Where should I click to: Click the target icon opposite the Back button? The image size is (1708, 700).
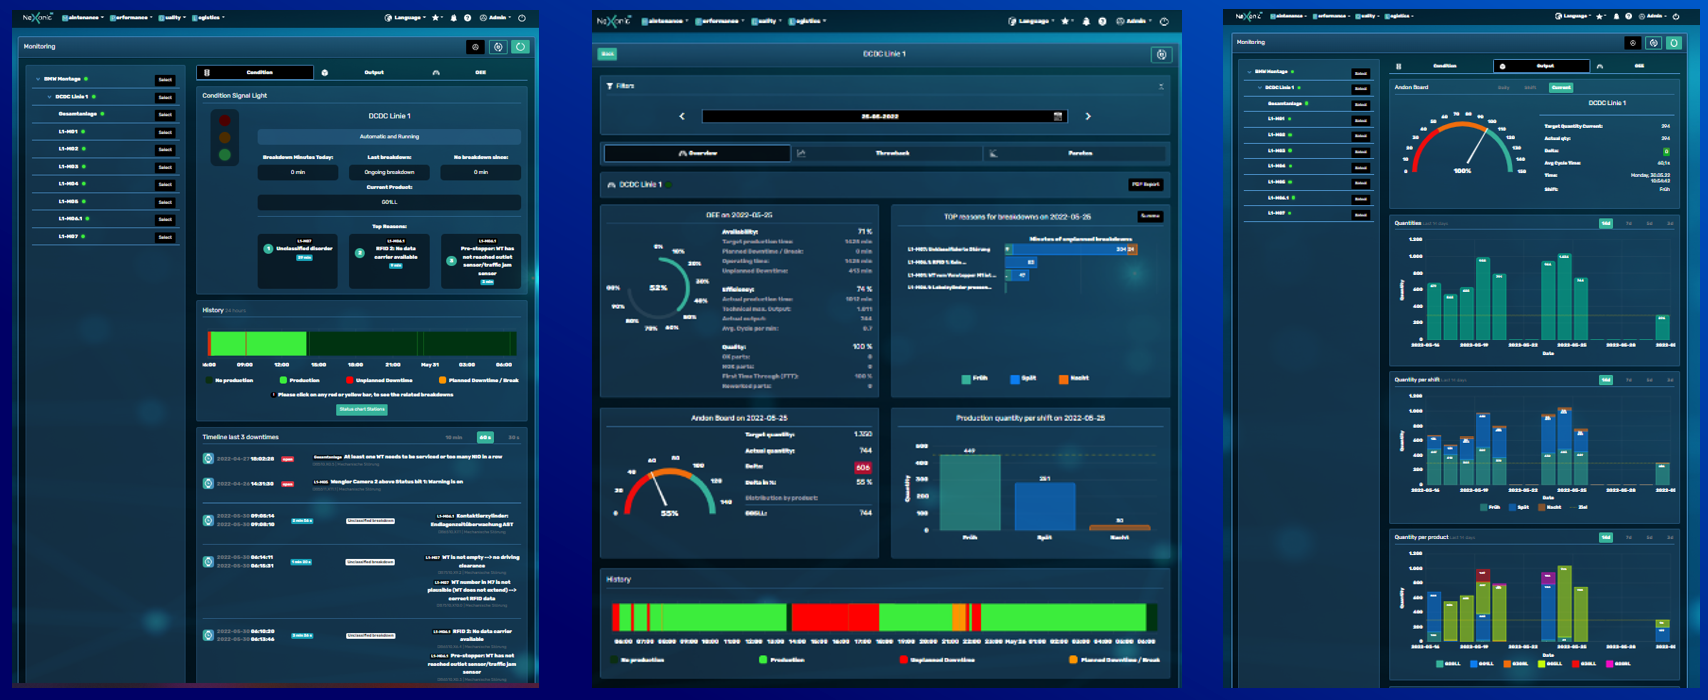(1161, 54)
